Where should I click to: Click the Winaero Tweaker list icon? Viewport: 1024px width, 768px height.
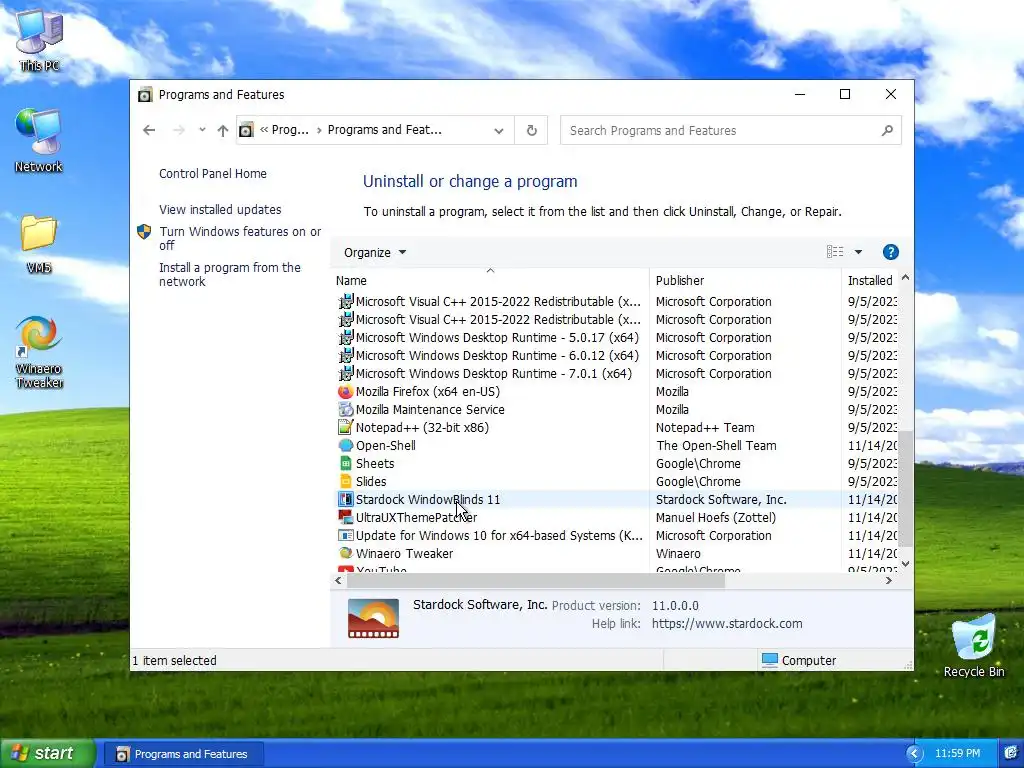coord(345,553)
